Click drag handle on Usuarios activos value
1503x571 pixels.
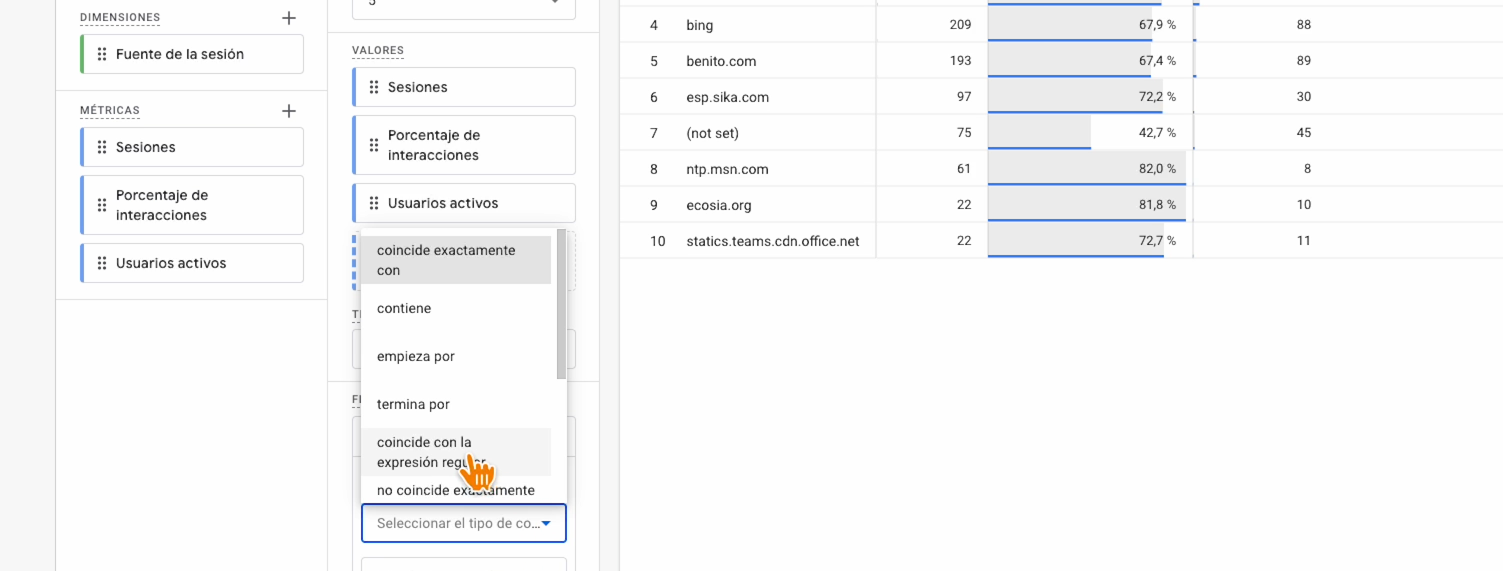click(x=373, y=203)
